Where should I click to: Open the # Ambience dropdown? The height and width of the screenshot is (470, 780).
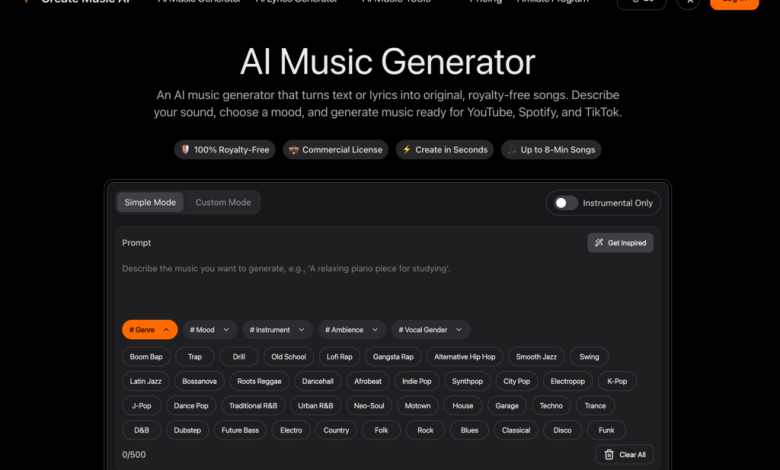tap(352, 330)
